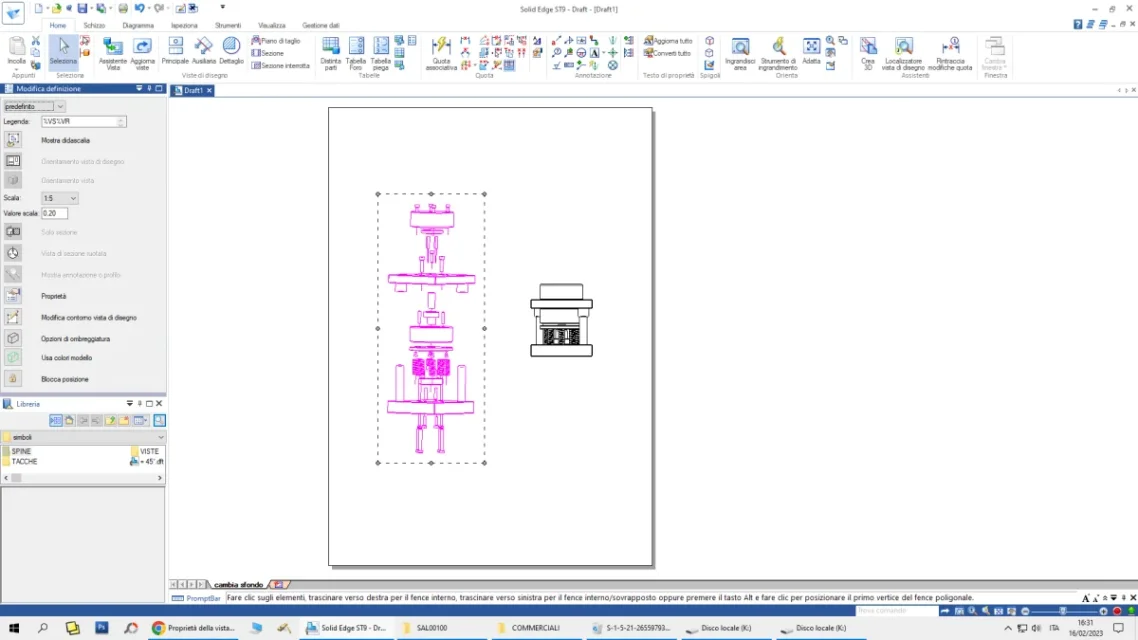The height and width of the screenshot is (640, 1138).
Task: Click Piano di taglio command
Action: (276, 41)
